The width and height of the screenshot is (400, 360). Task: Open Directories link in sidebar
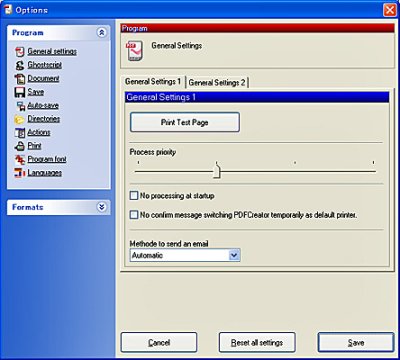point(44,119)
